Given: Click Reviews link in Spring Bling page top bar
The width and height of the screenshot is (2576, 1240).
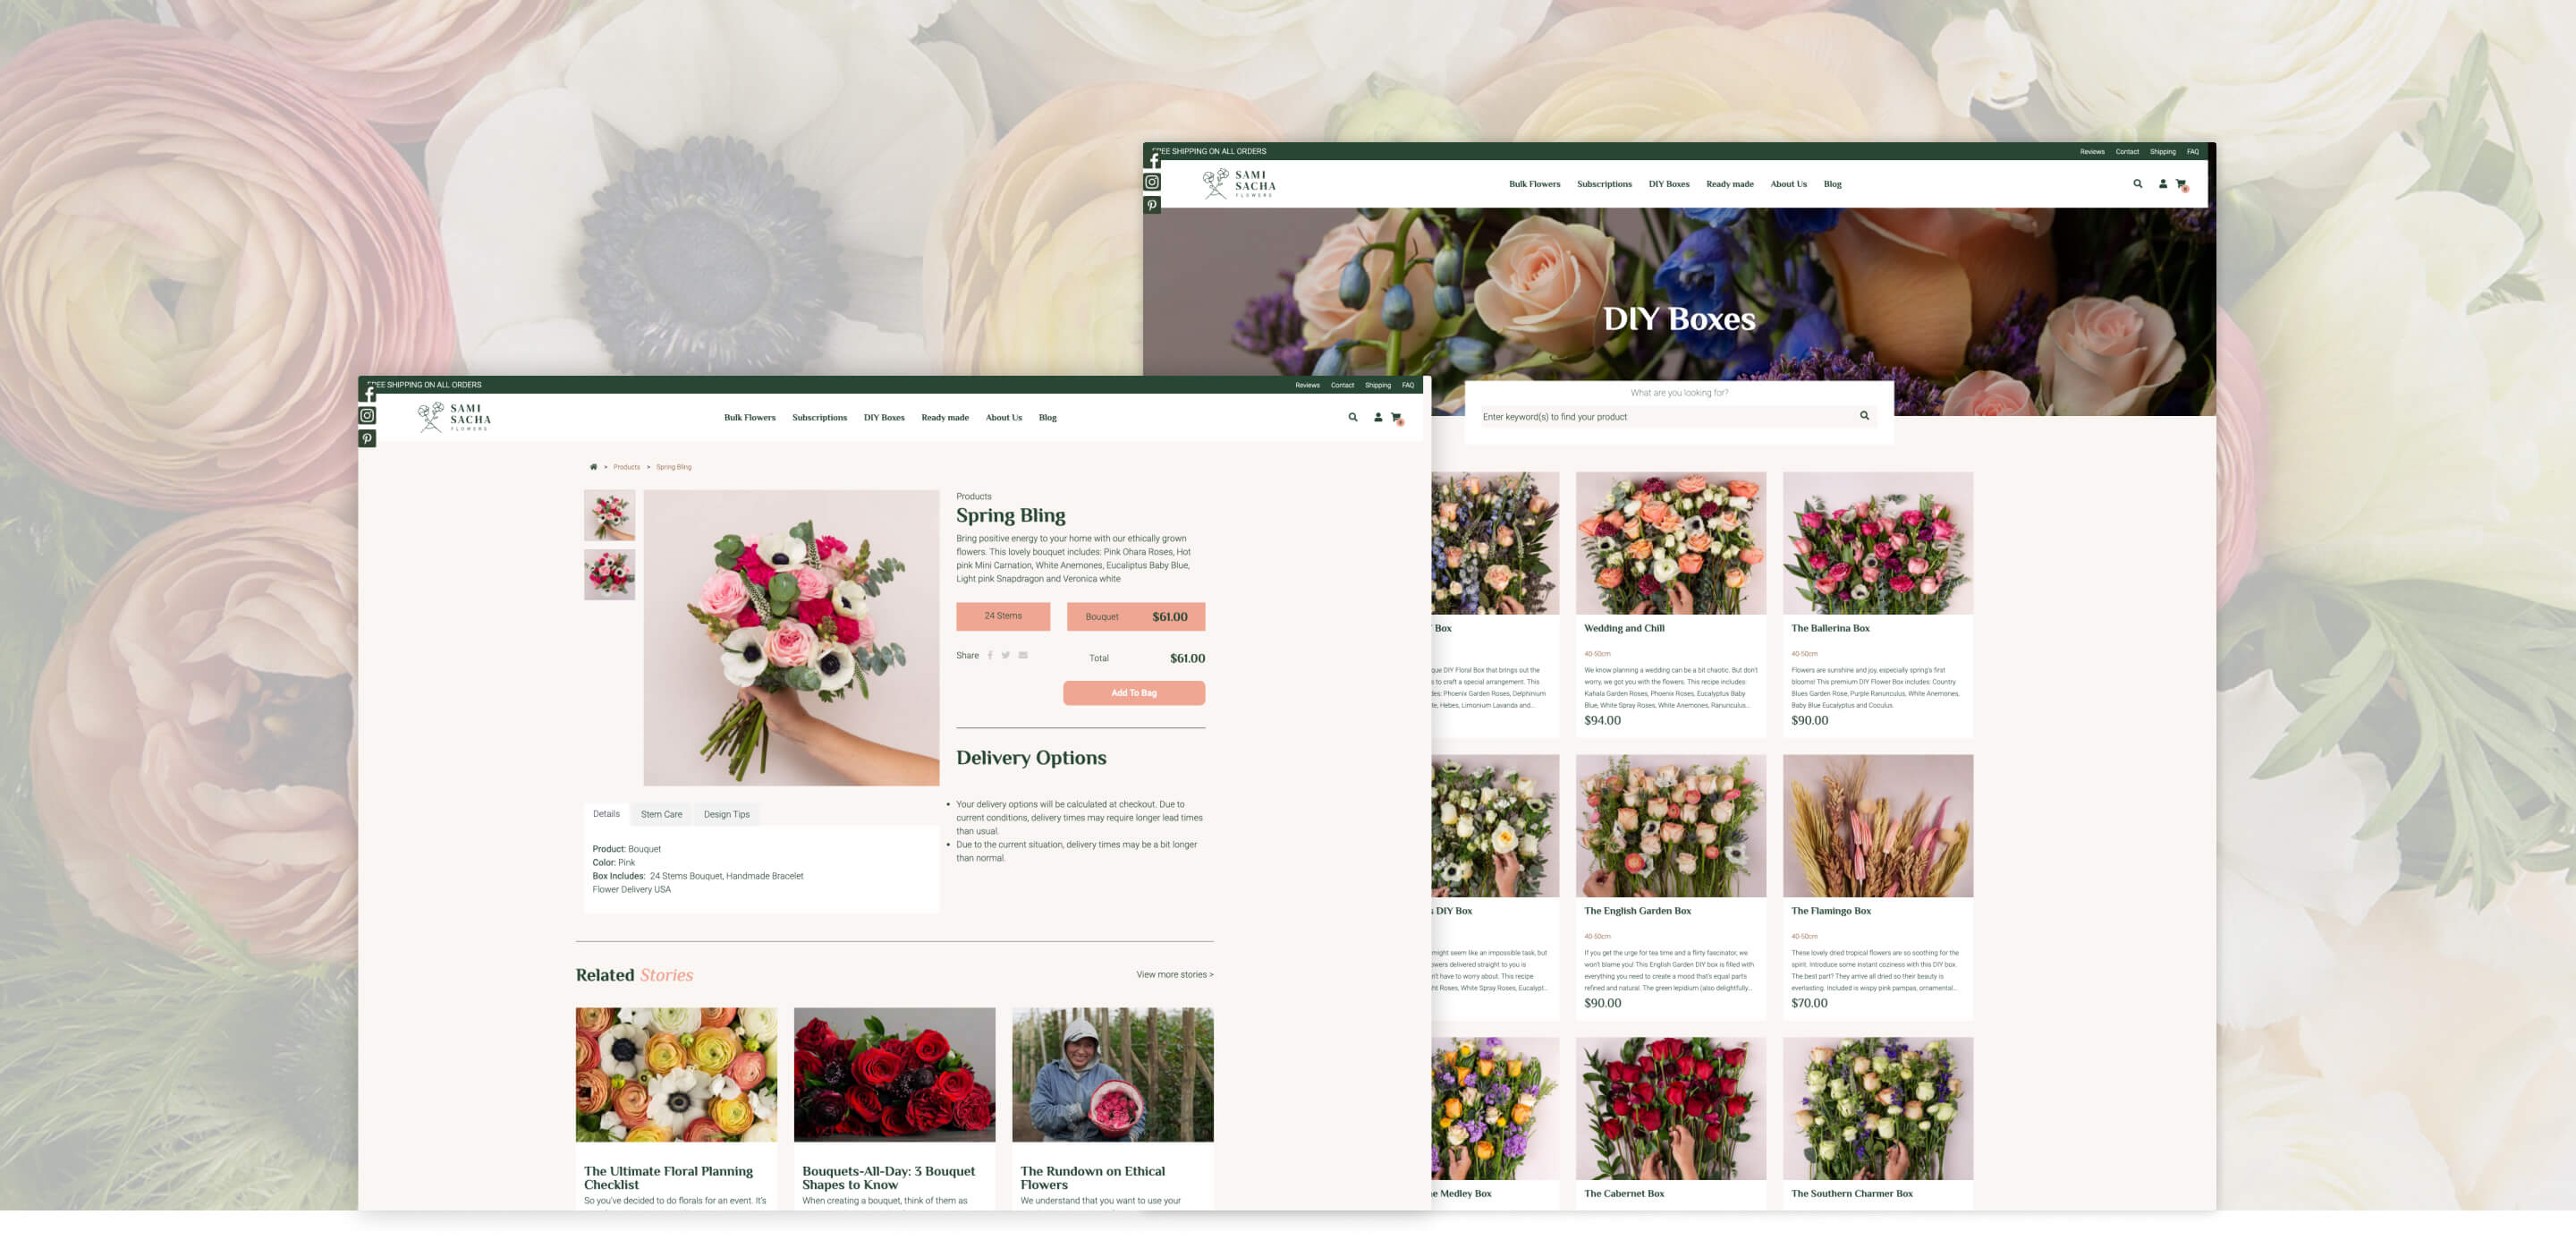Looking at the screenshot, I should (x=1307, y=385).
